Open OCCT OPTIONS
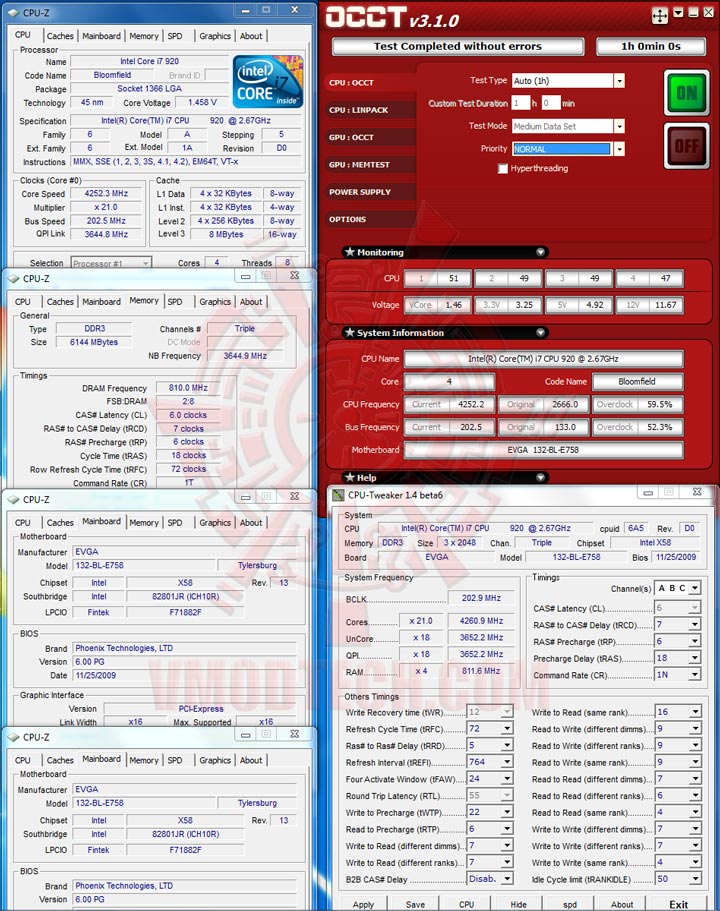720x911 pixels. (x=371, y=219)
